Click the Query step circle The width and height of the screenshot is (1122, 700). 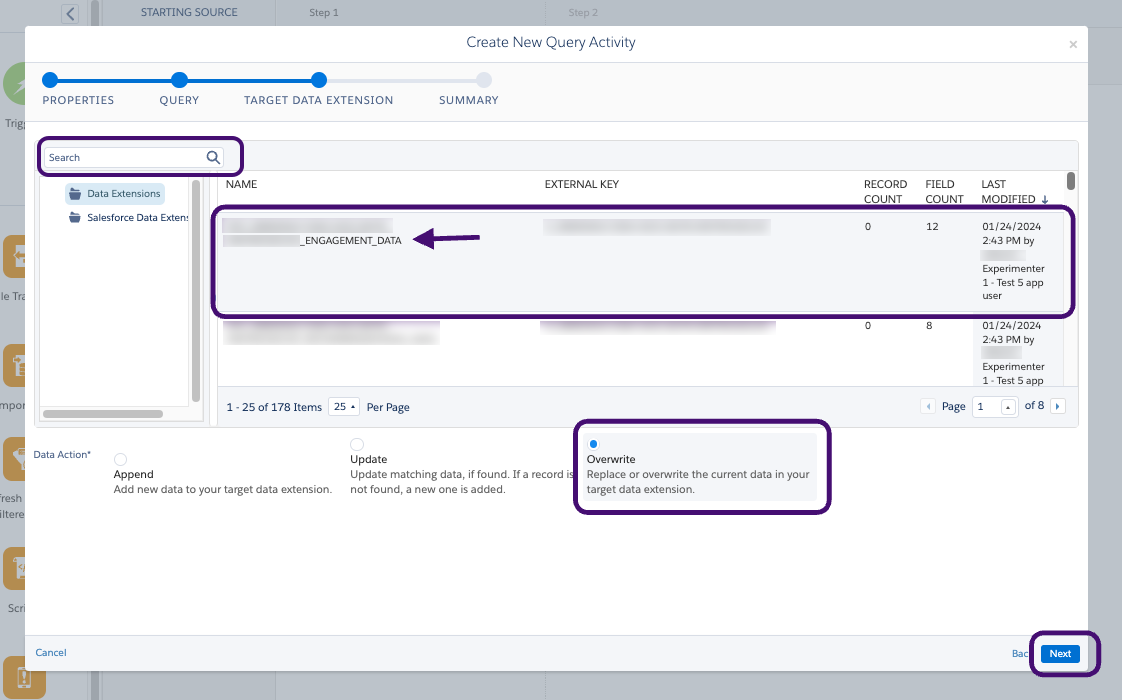coord(179,80)
